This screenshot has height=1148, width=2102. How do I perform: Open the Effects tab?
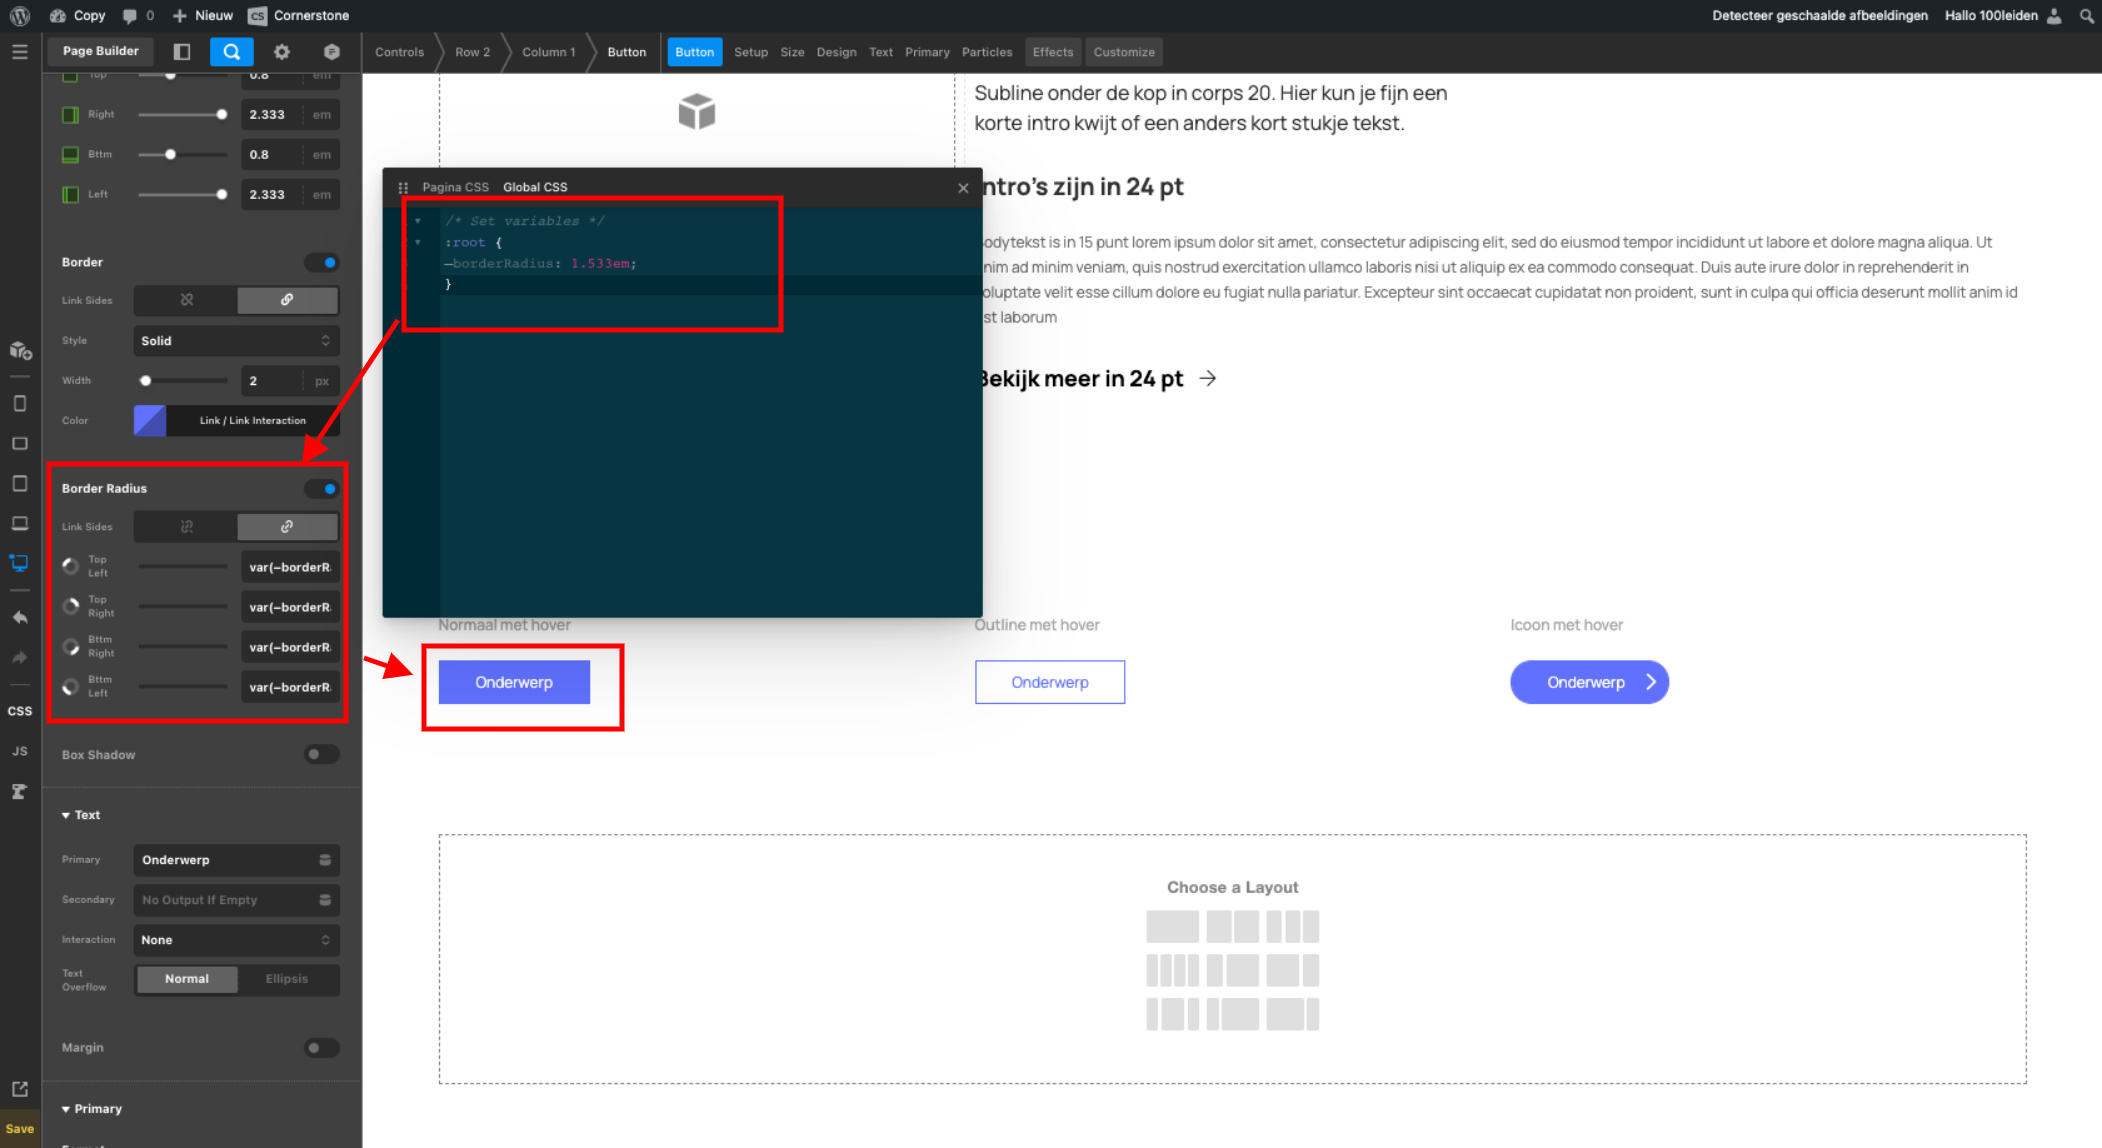1052,52
